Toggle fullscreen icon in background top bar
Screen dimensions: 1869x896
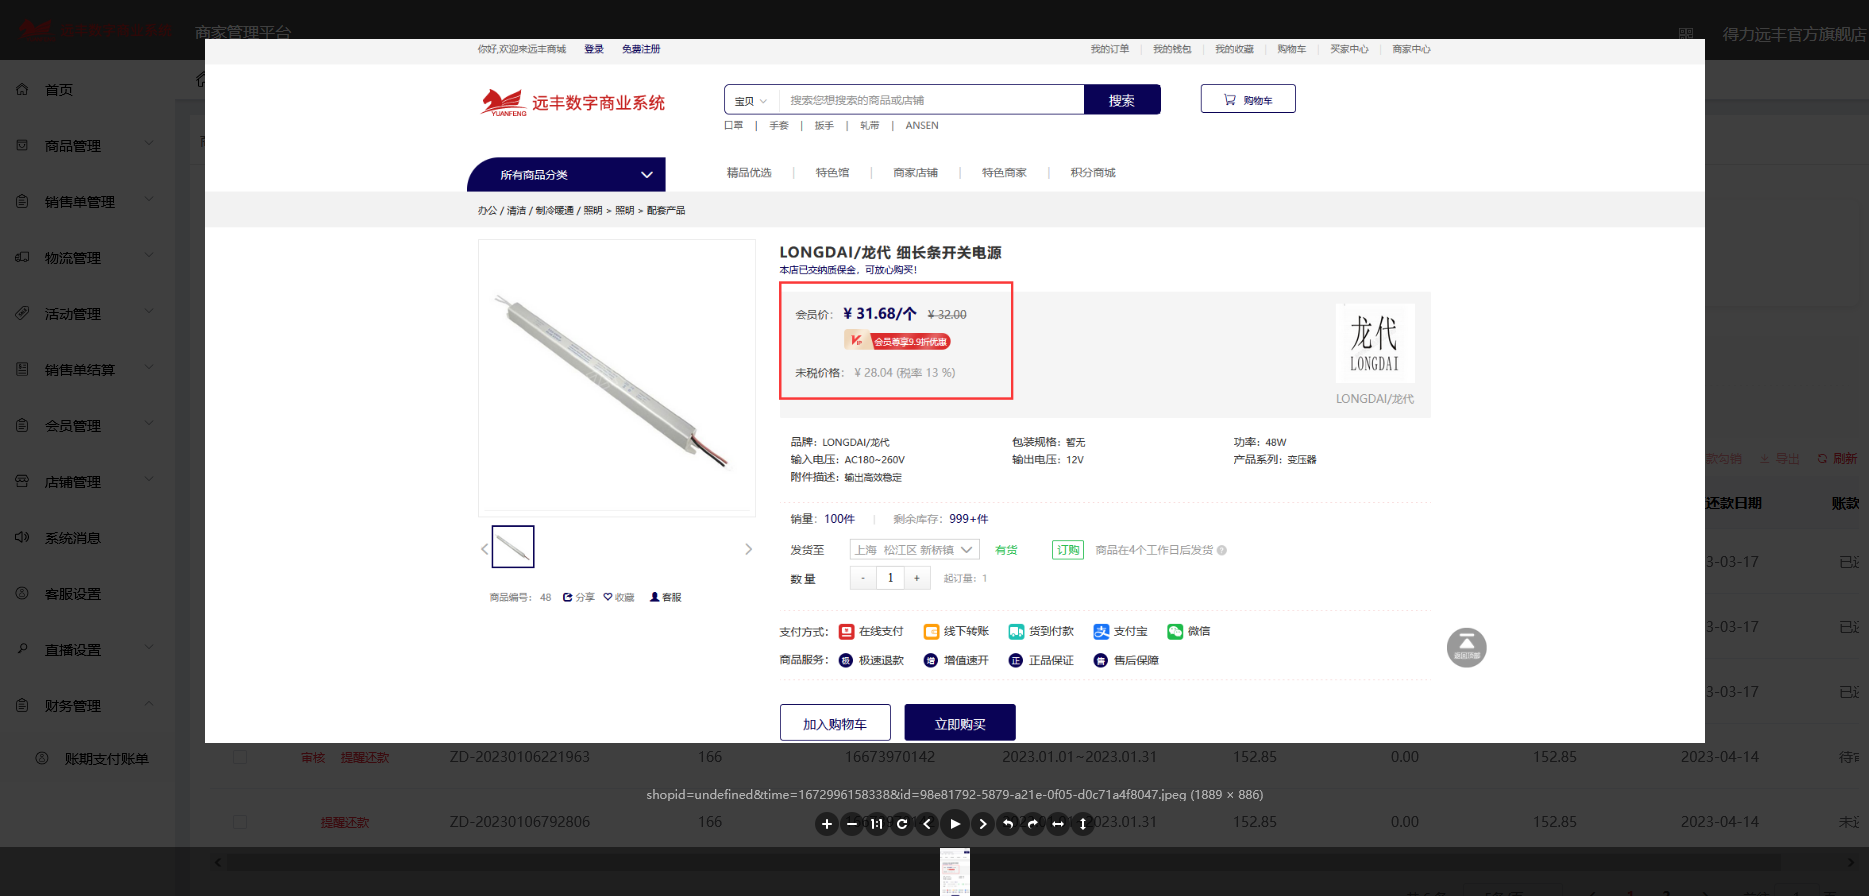pos(1686,34)
